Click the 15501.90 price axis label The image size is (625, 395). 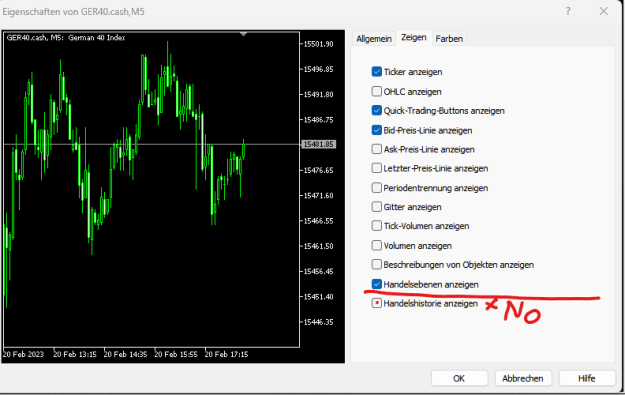point(318,44)
